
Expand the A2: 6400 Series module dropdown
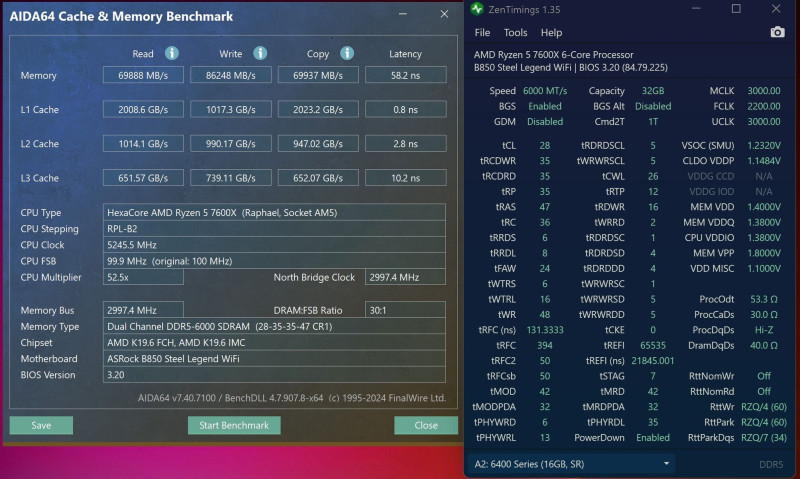571,464
